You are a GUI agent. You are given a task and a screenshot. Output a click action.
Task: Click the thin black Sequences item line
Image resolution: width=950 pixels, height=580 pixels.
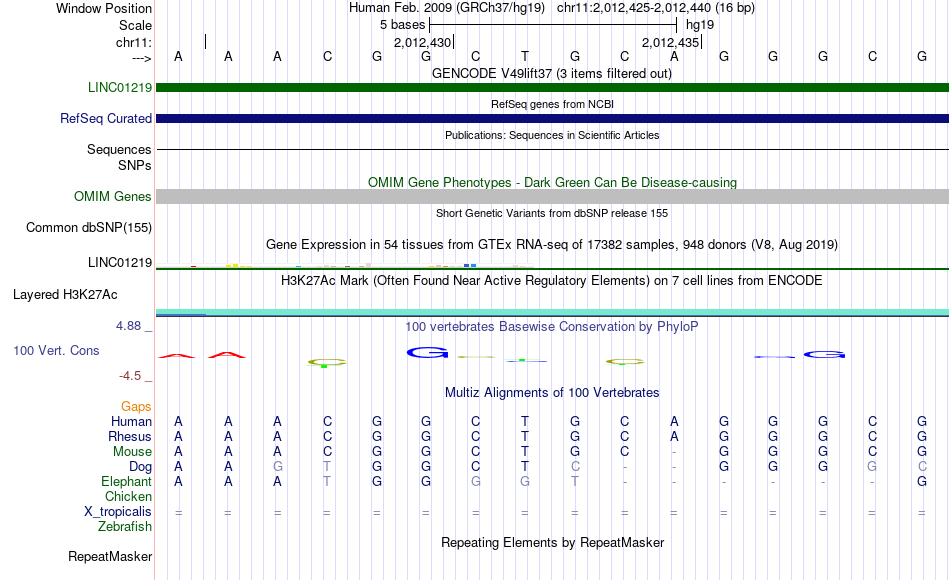pos(552,149)
